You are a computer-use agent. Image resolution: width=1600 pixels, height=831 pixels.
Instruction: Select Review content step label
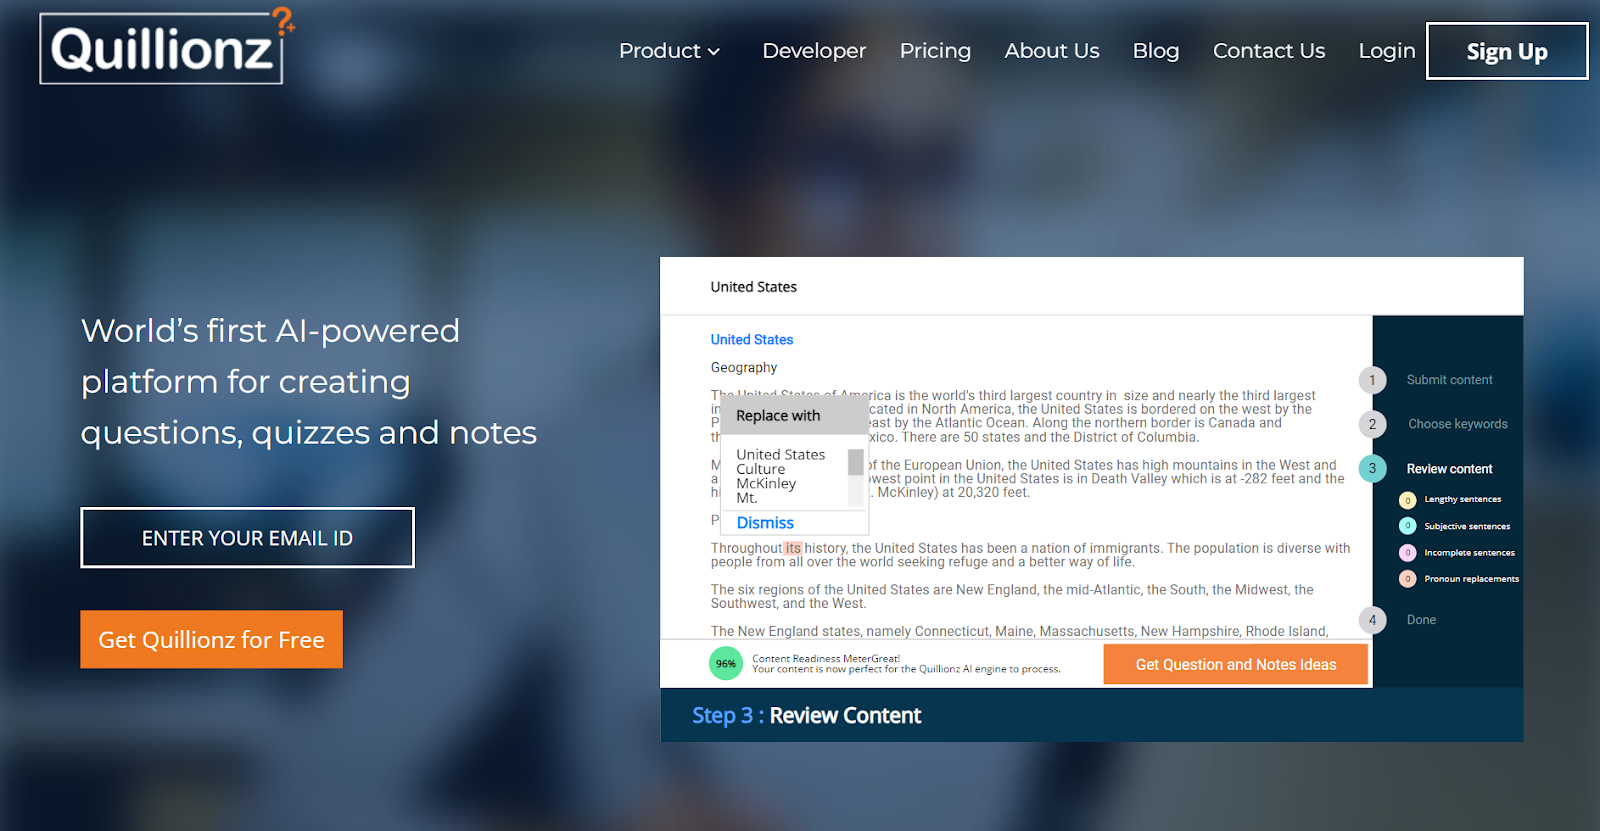(1449, 469)
